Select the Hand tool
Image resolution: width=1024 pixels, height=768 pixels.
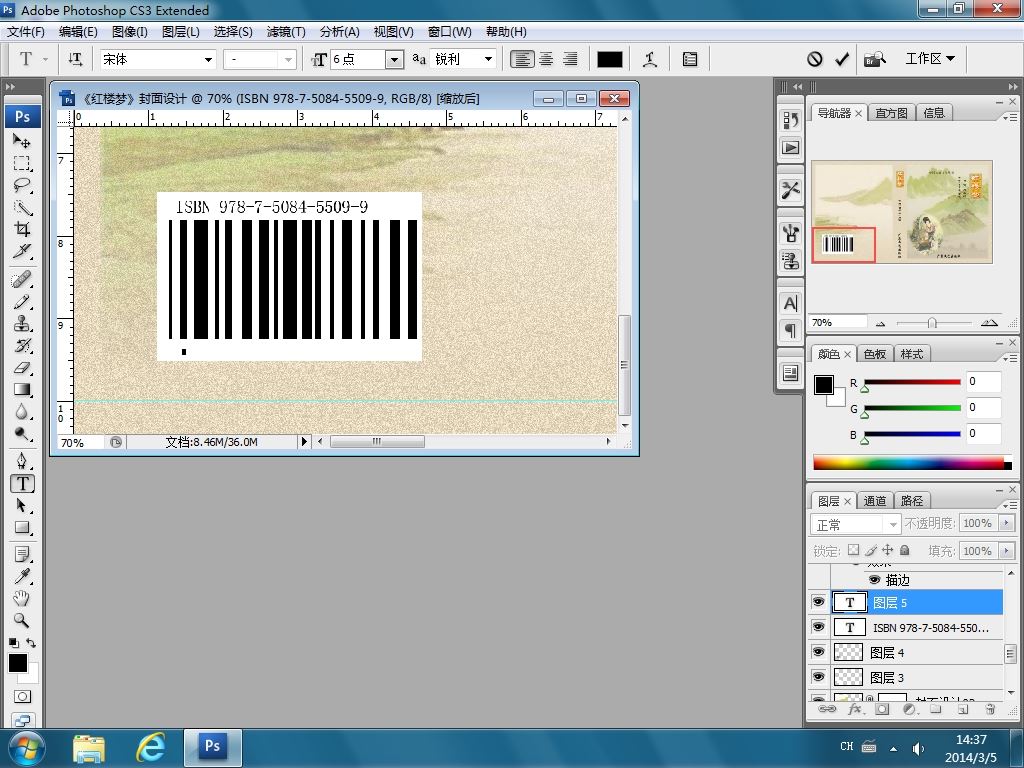(x=22, y=598)
